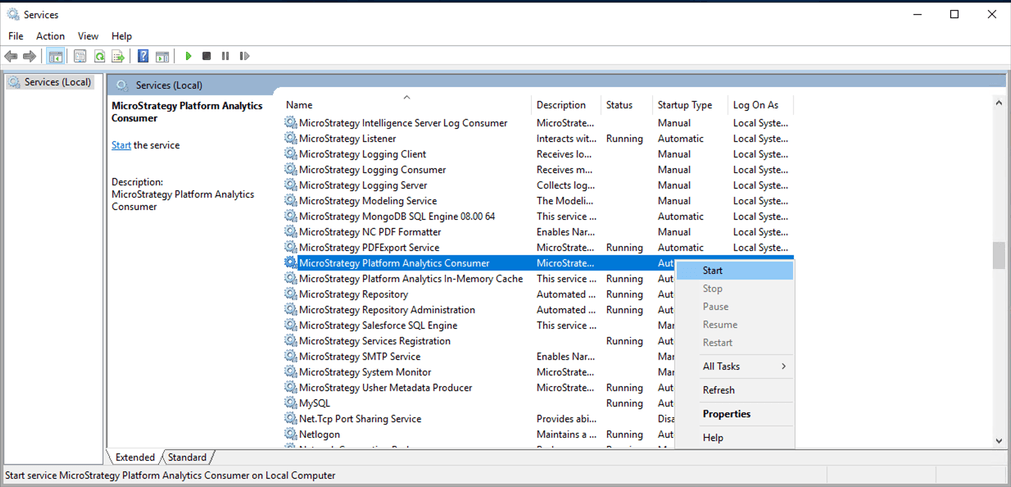Choose Start in the context menu
Image resolution: width=1011 pixels, height=487 pixels.
click(734, 271)
